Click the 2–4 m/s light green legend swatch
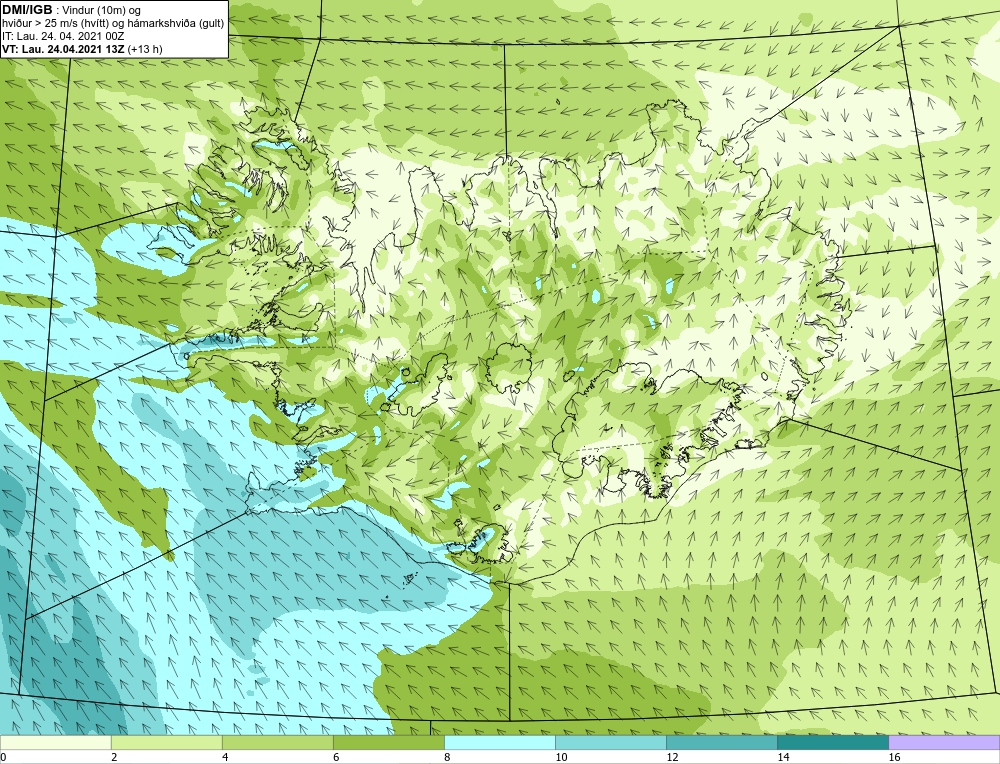The width and height of the screenshot is (1000, 764). (x=167, y=742)
